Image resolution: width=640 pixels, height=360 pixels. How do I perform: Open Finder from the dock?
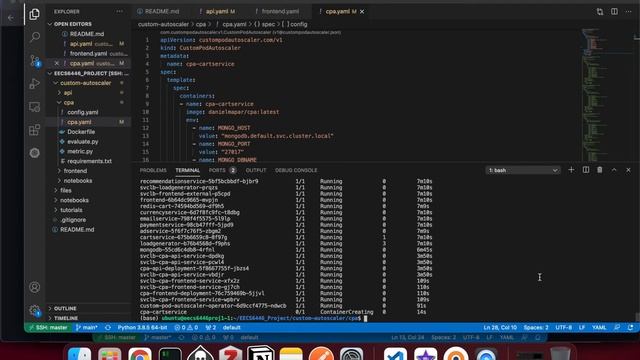[79, 354]
